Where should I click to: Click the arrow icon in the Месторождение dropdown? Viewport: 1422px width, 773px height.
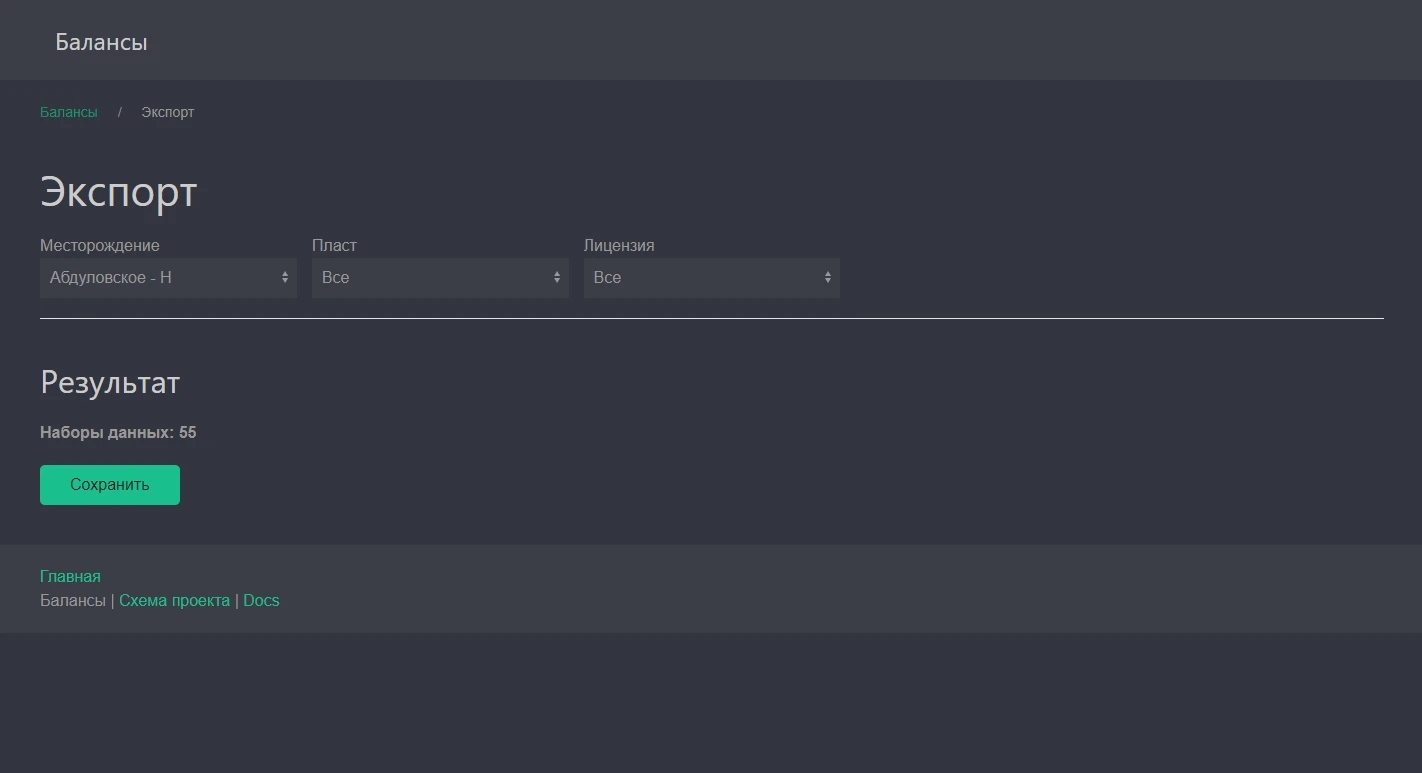(x=285, y=278)
